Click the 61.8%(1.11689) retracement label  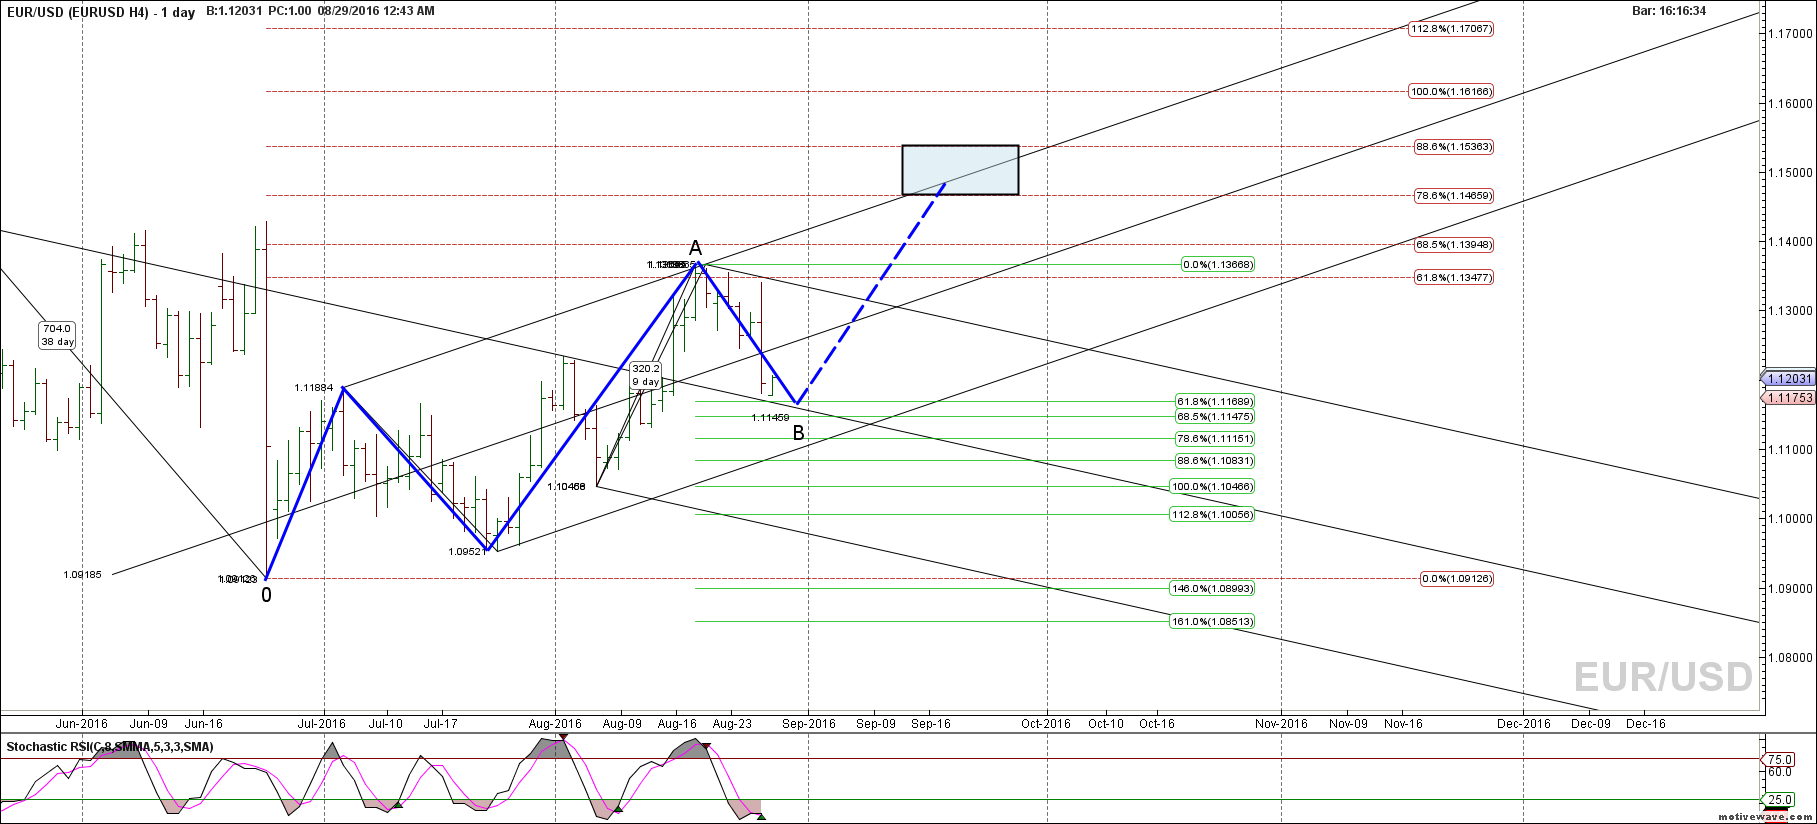point(1215,402)
